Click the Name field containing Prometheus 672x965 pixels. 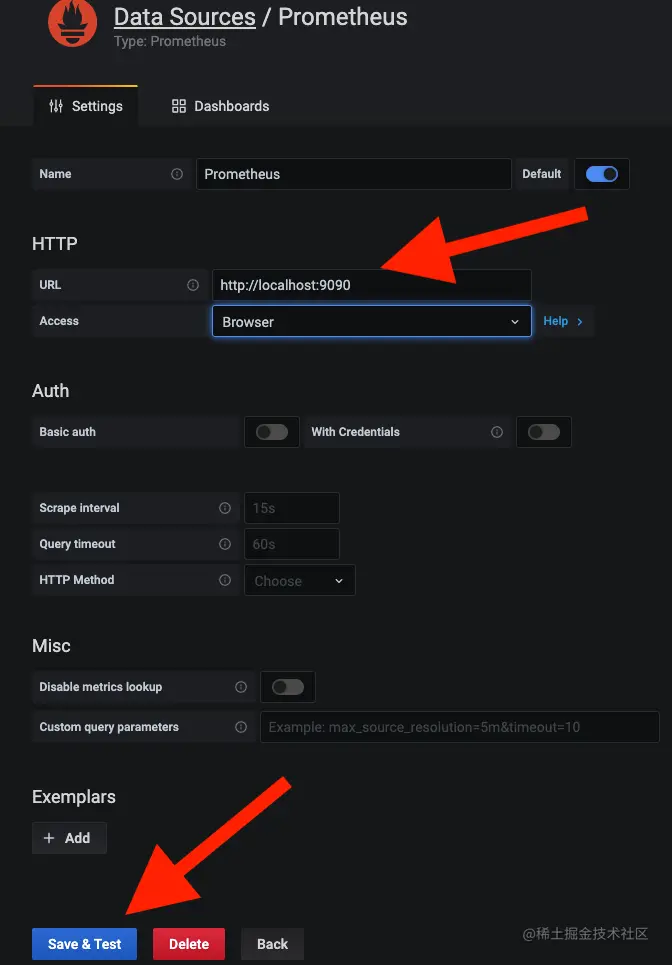[x=354, y=174]
